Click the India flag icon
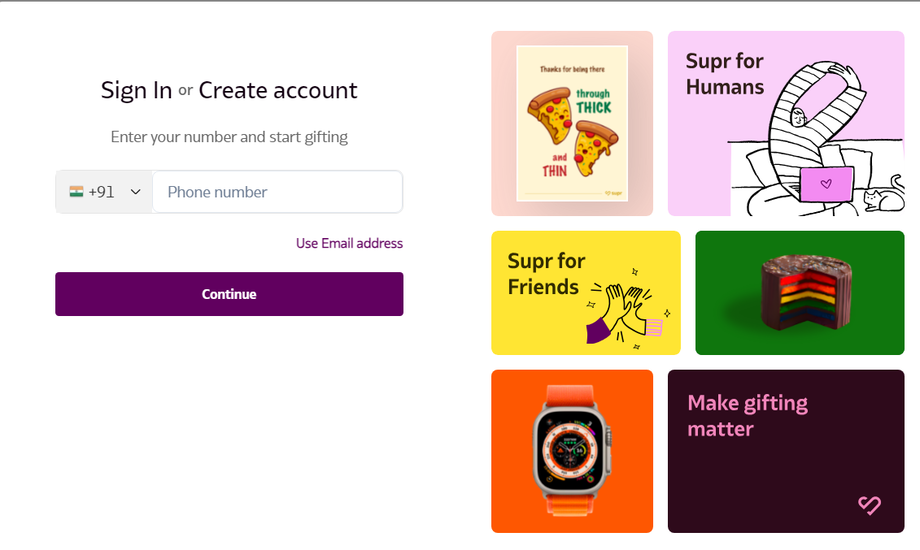This screenshot has width=920, height=550. 76,192
